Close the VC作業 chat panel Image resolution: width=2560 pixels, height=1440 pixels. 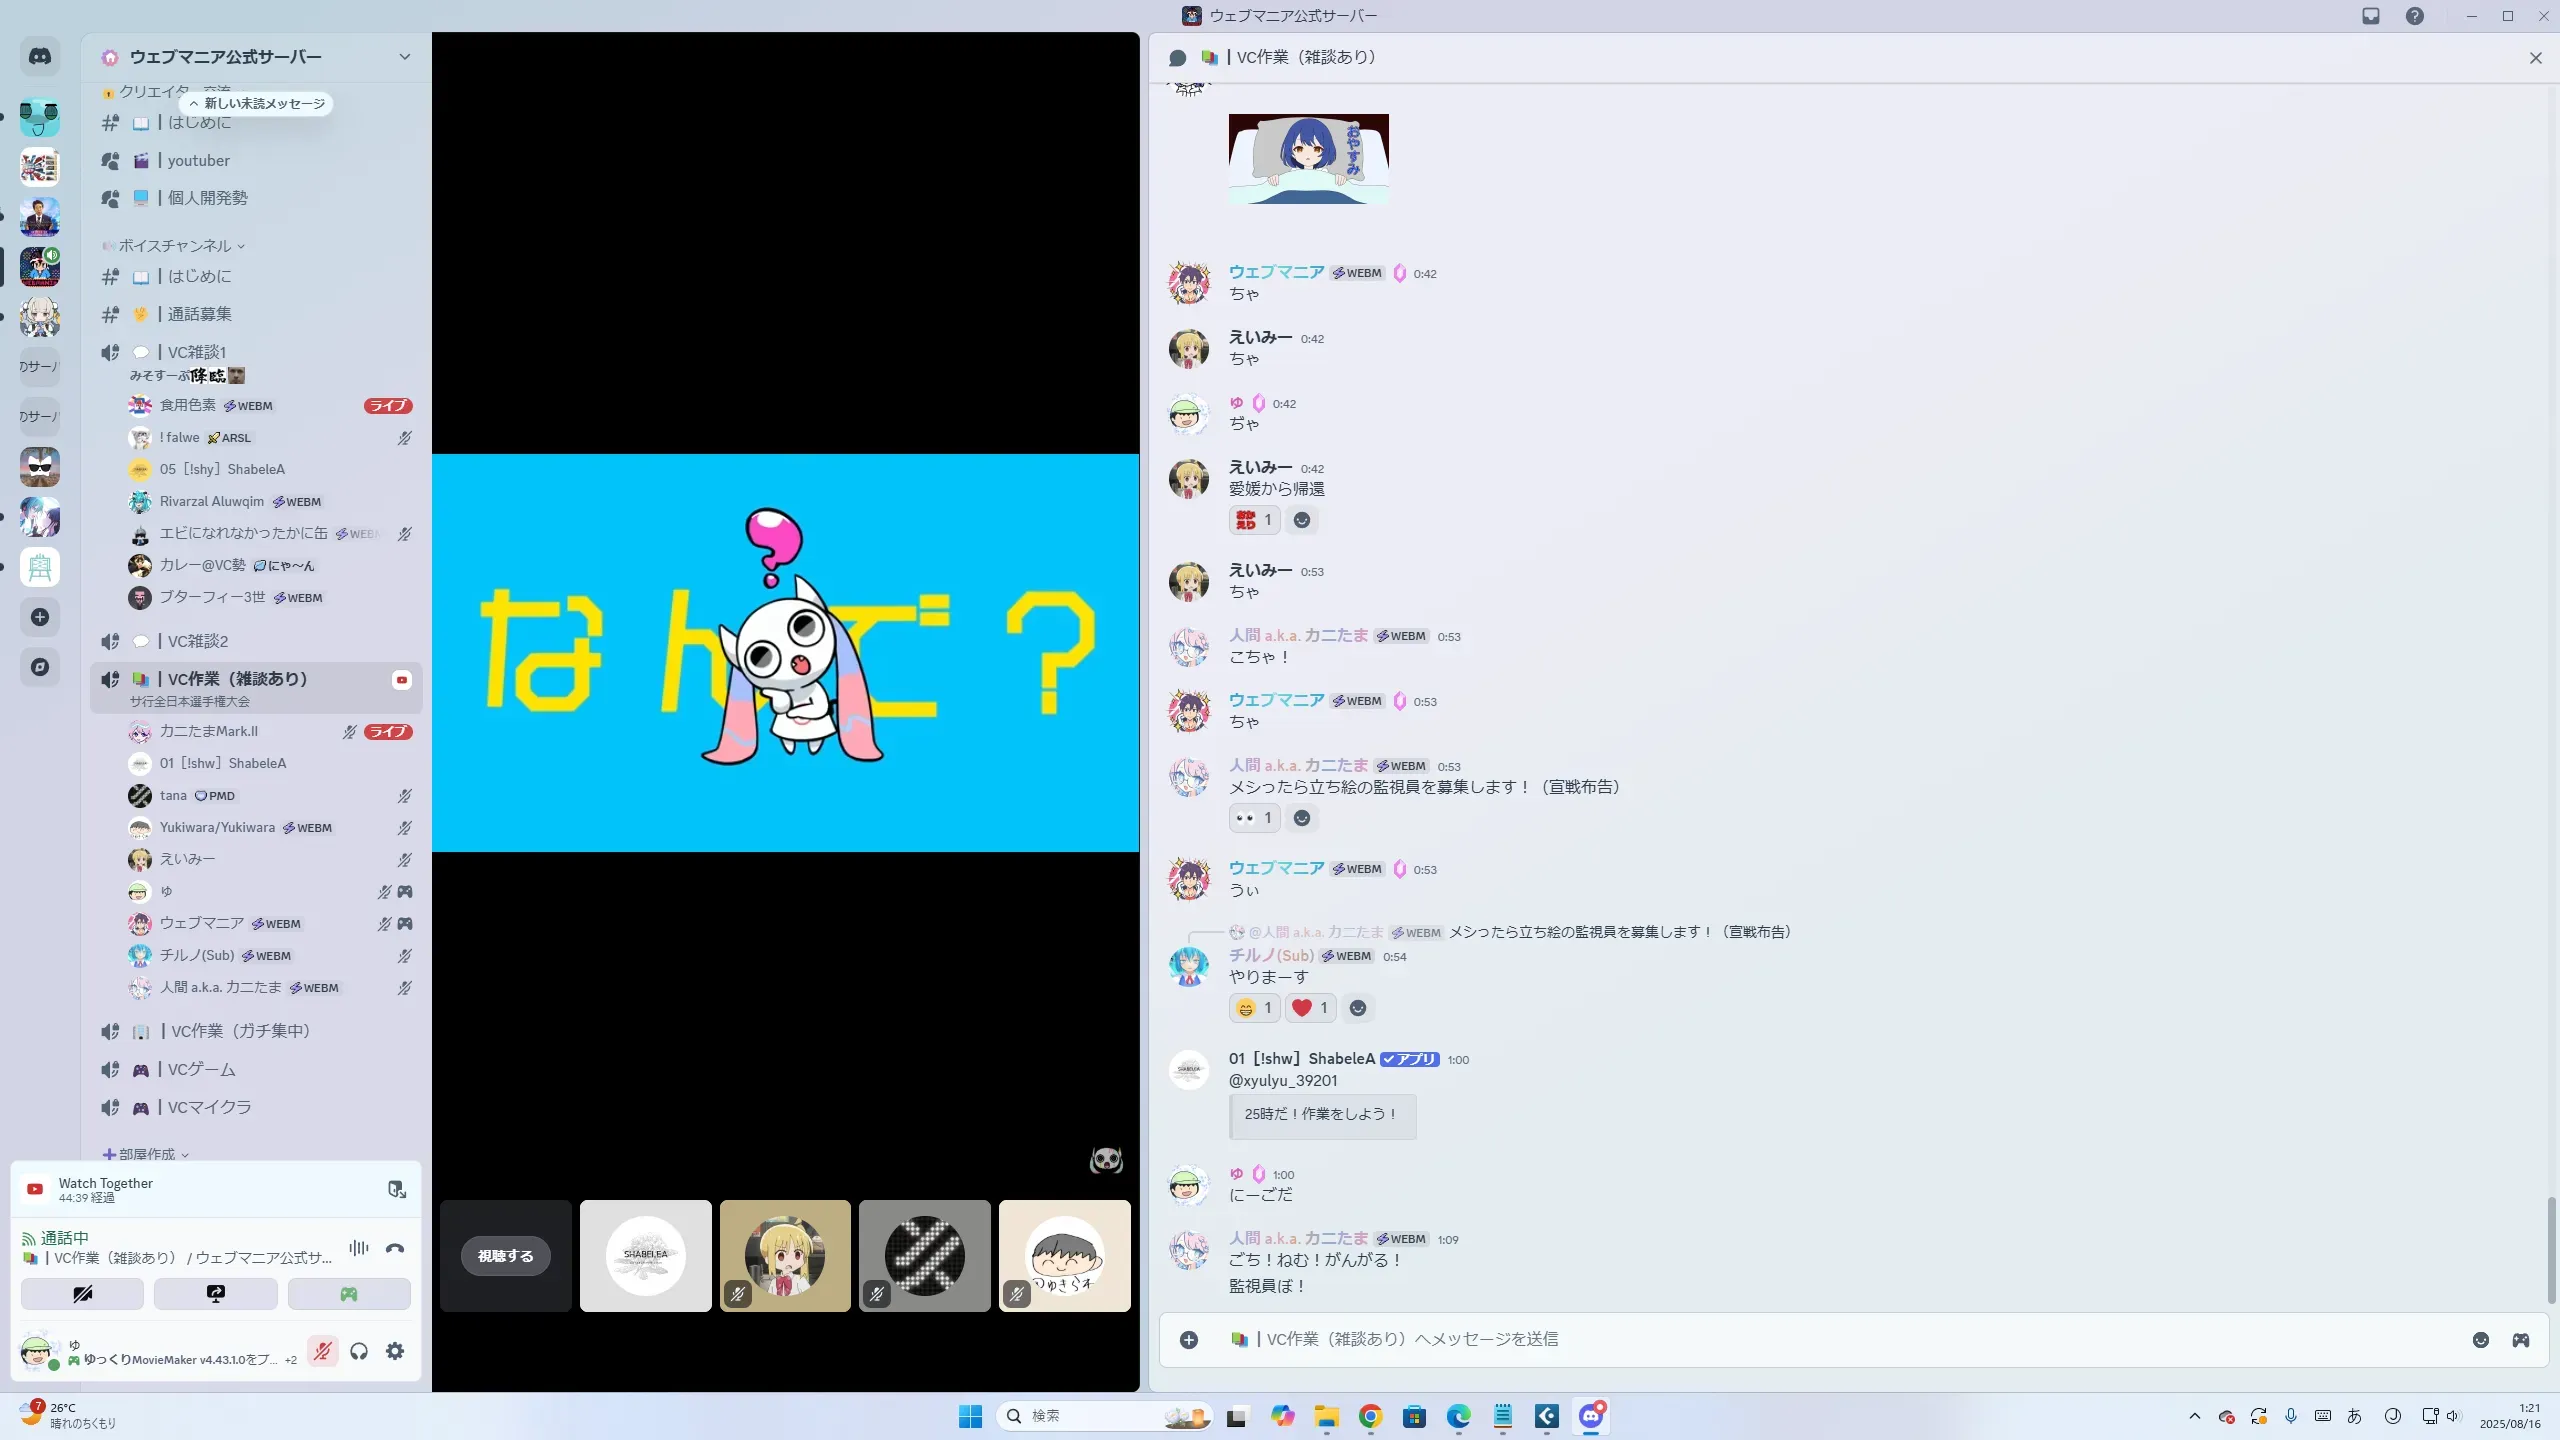coord(2535,58)
